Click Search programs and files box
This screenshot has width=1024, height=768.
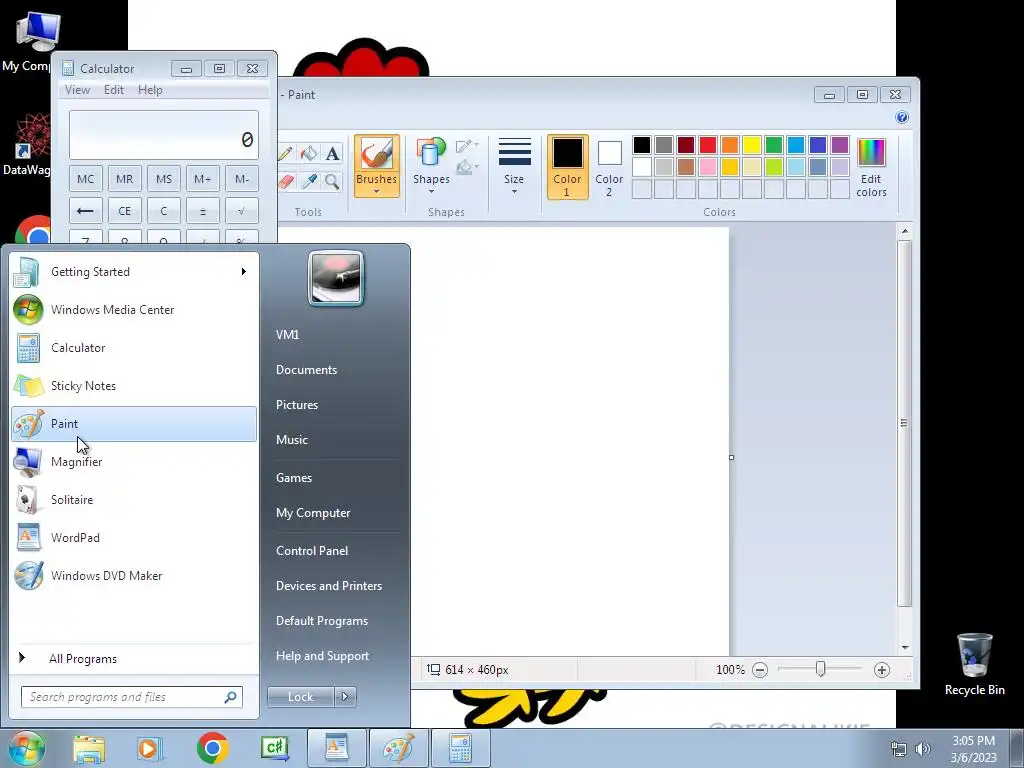click(132, 697)
